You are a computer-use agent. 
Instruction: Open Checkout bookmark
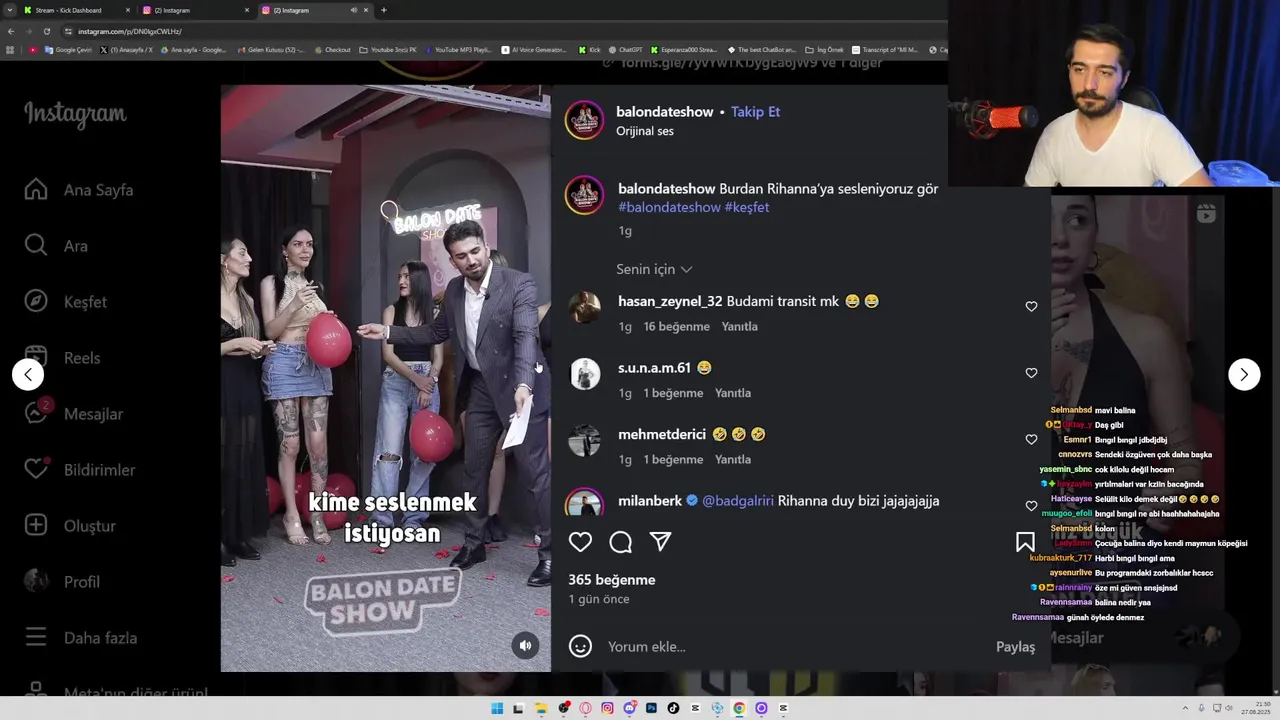click(332, 50)
